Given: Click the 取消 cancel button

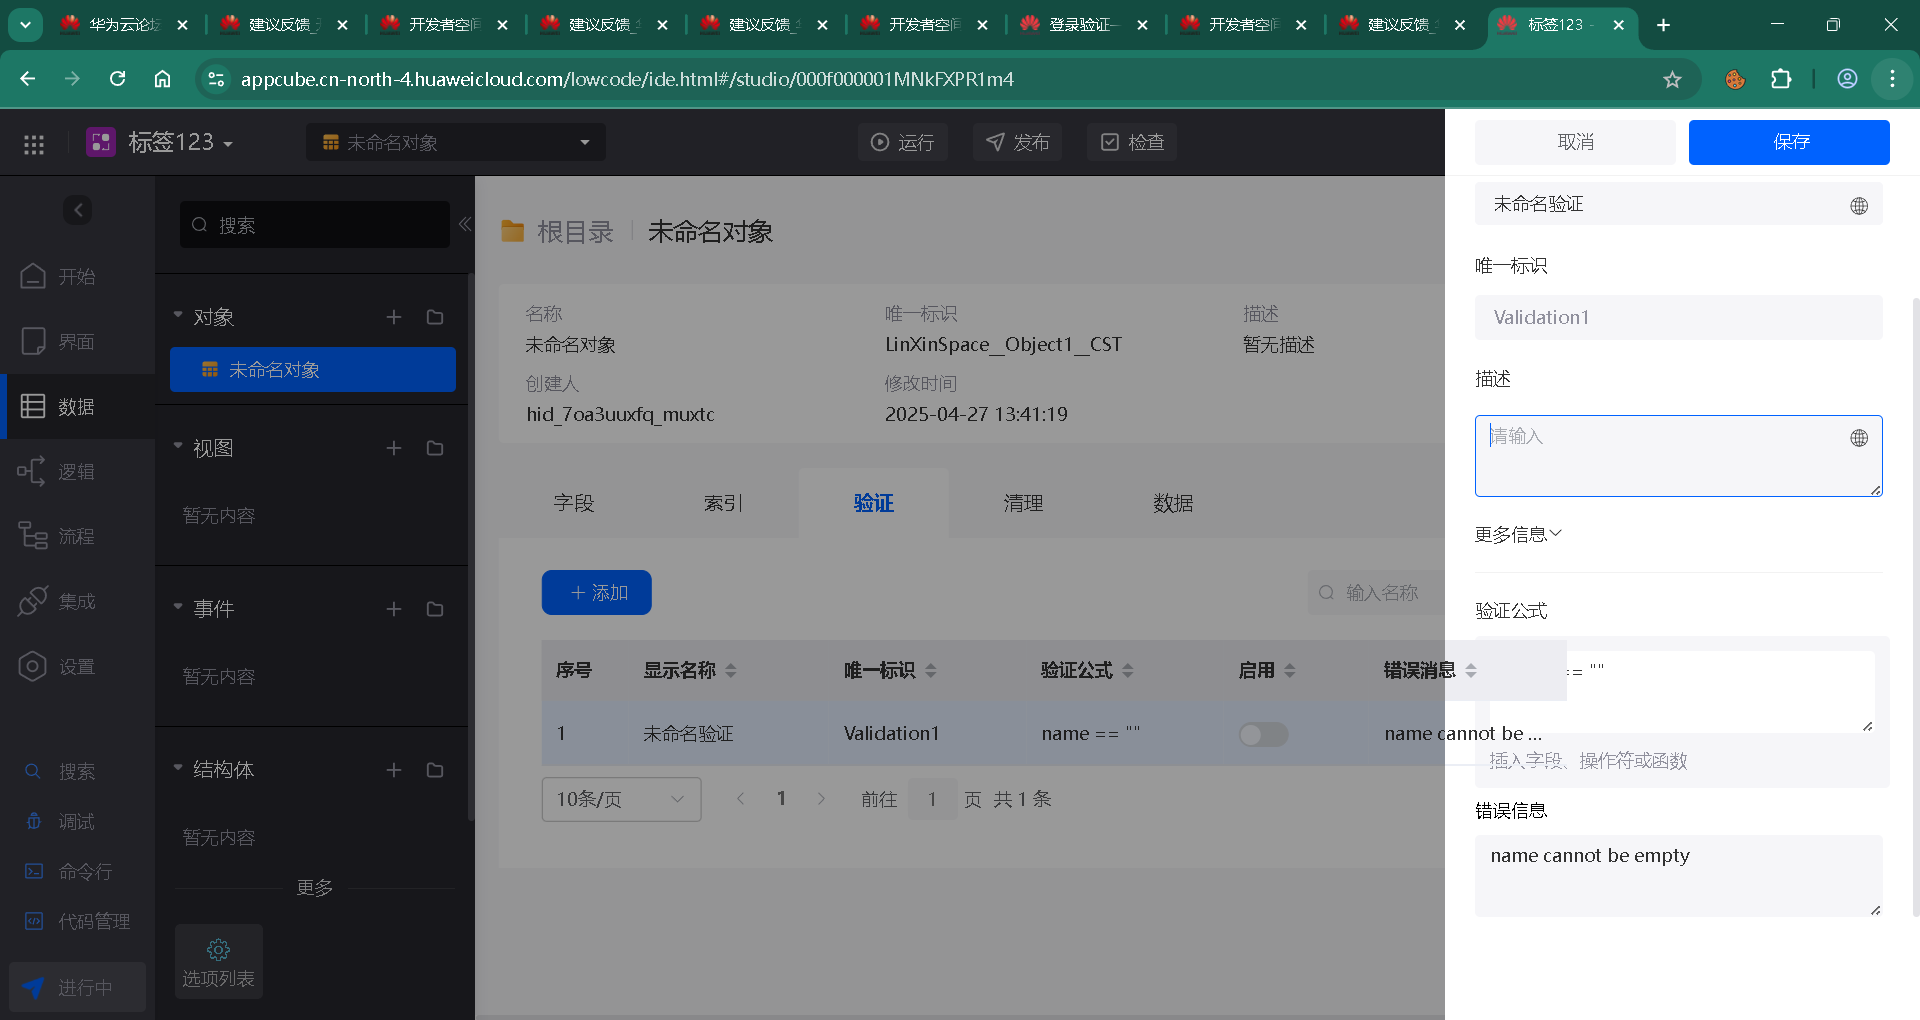Looking at the screenshot, I should (x=1575, y=142).
